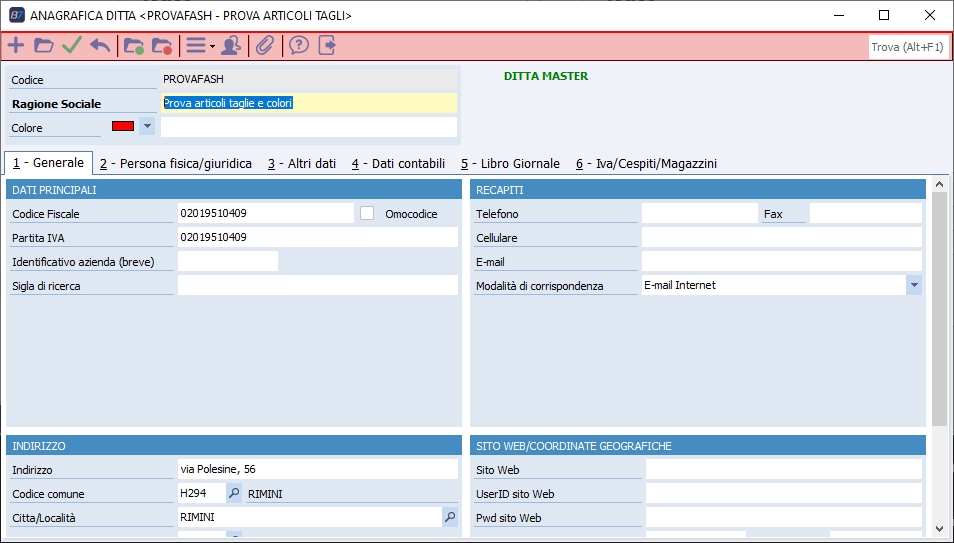The image size is (954, 543).
Task: Click the Codice field showing PROVAFASH
Action: [309, 79]
